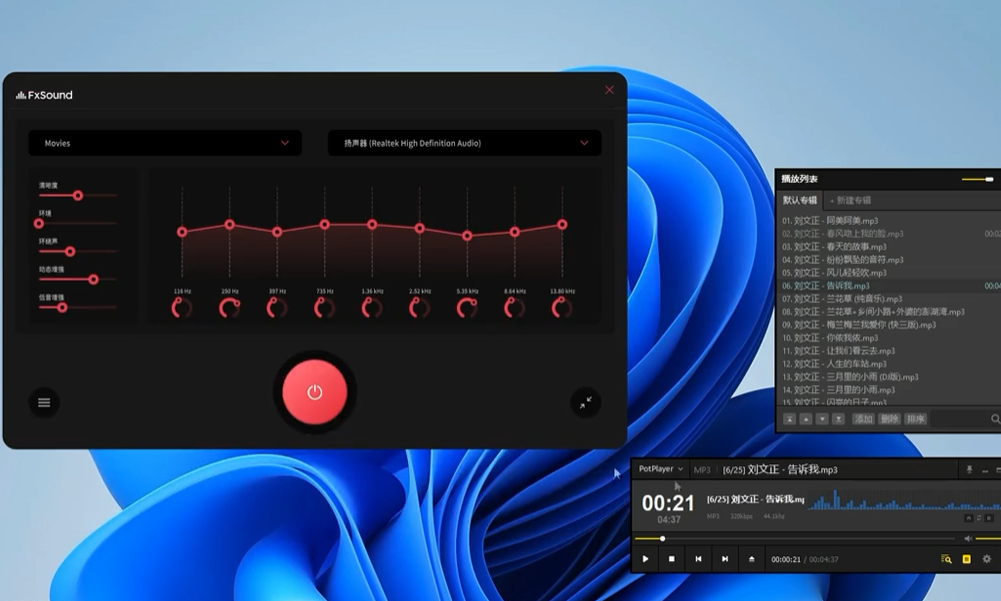Screen dimensions: 1001x601
Task: Select track 05 风儿轻轻吹.mp3
Action: [x=888, y=273]
